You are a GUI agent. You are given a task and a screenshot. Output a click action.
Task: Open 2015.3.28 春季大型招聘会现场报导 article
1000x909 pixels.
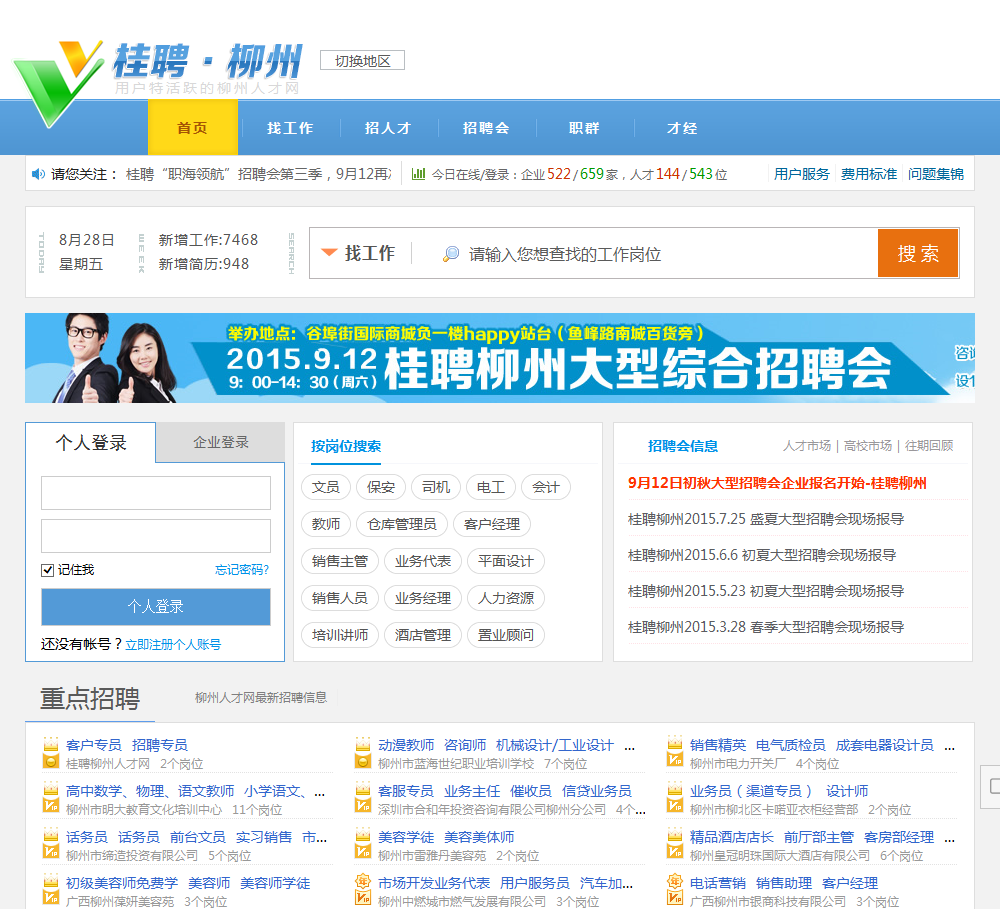point(765,627)
